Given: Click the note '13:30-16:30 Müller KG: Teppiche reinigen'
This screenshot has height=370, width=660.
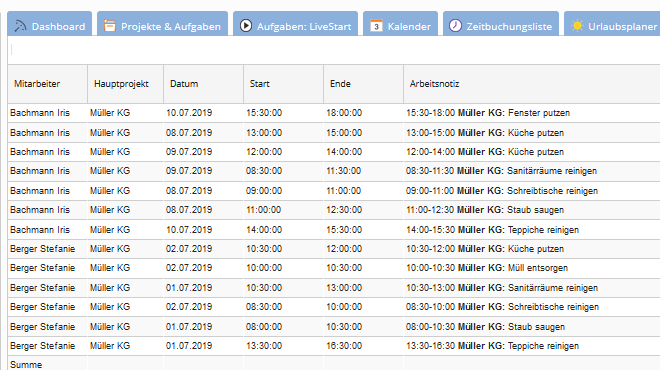Looking at the screenshot, I should (x=492, y=346).
